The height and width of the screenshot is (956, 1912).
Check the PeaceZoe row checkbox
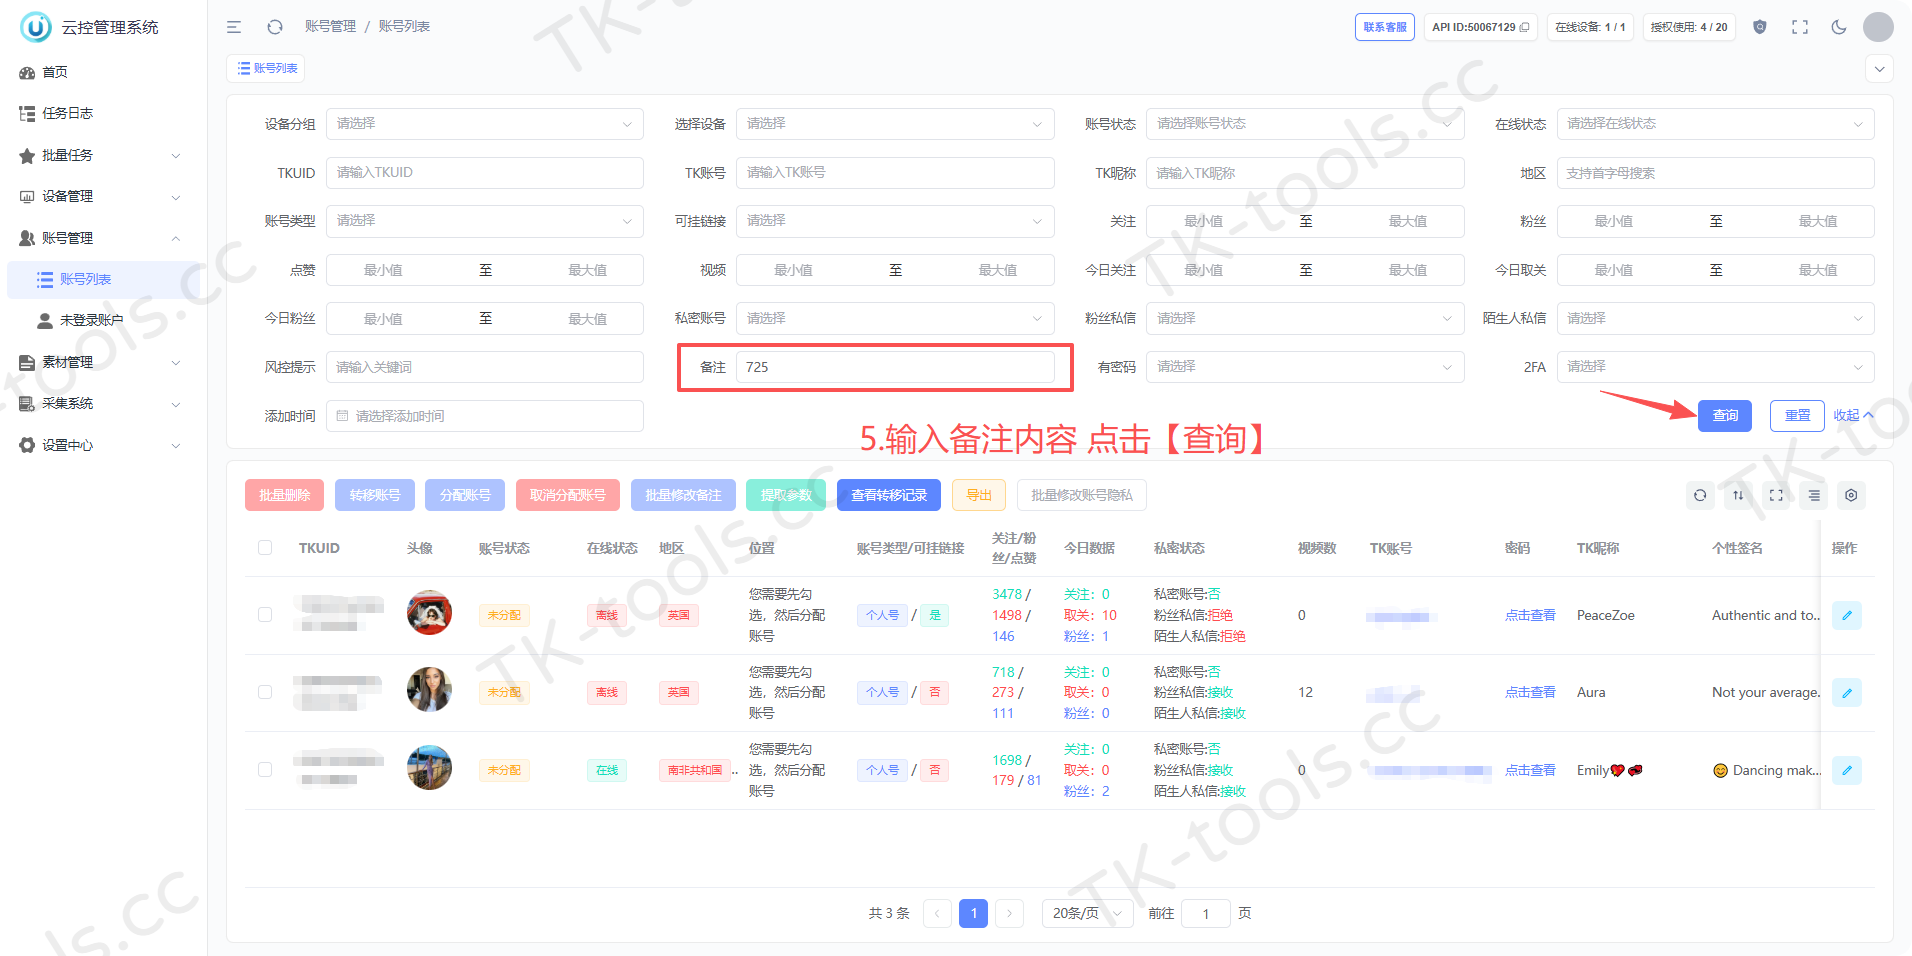click(265, 615)
